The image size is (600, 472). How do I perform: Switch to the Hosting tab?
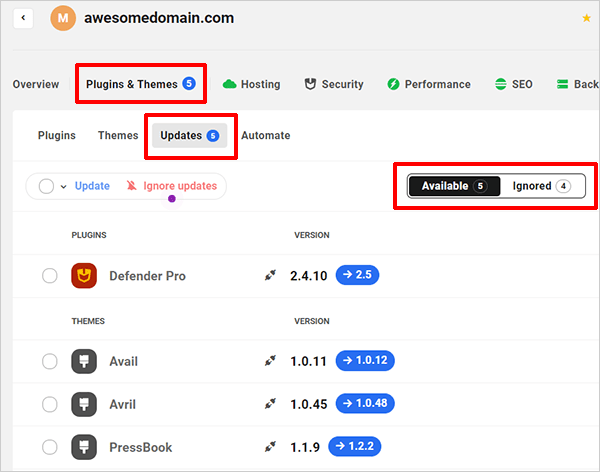coord(251,85)
